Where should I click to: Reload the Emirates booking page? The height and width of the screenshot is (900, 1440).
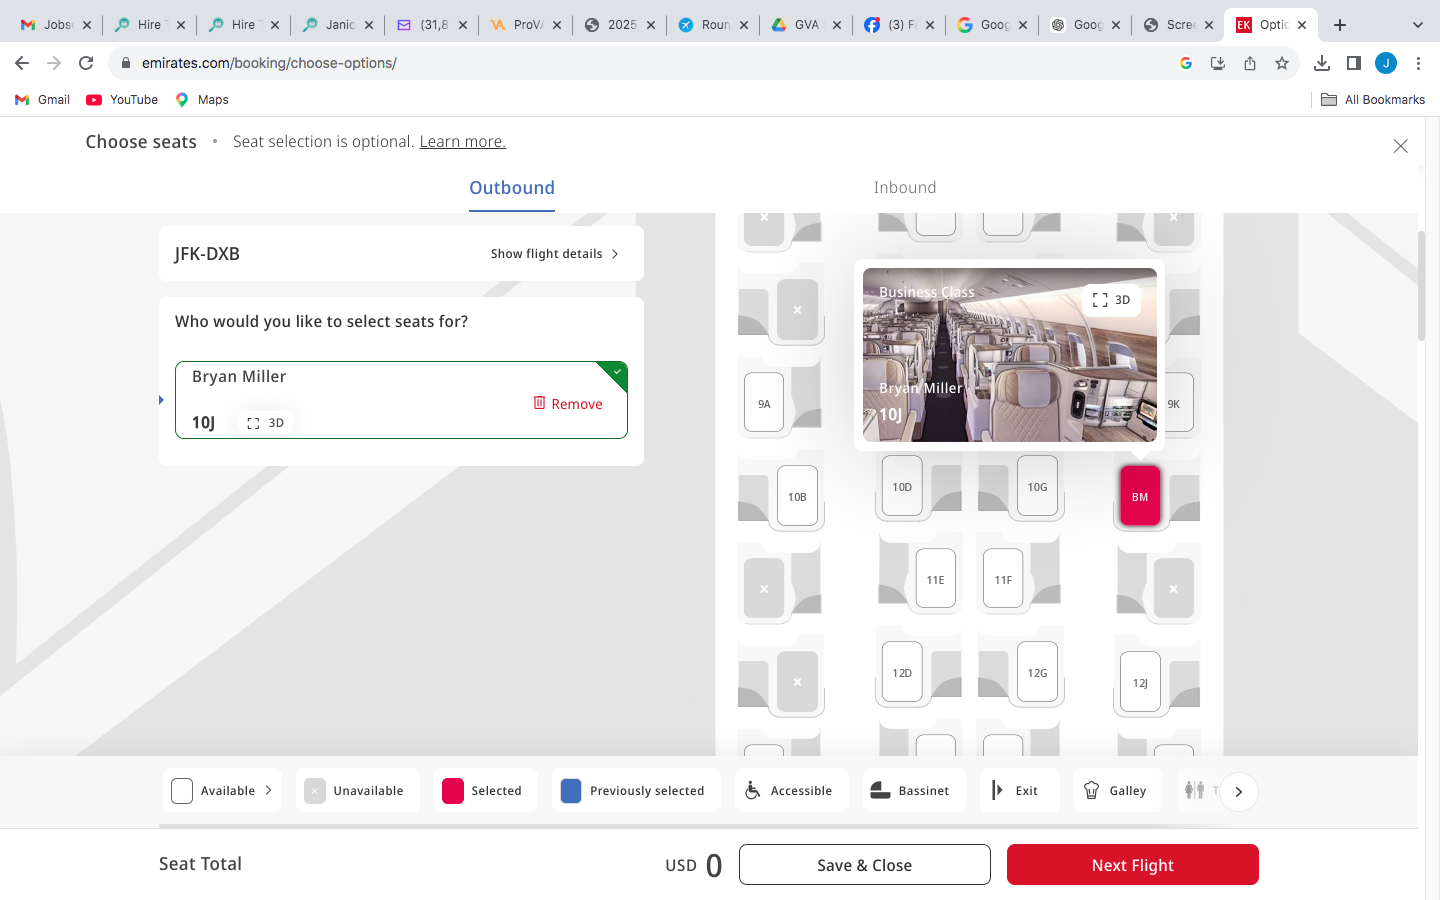pos(86,63)
